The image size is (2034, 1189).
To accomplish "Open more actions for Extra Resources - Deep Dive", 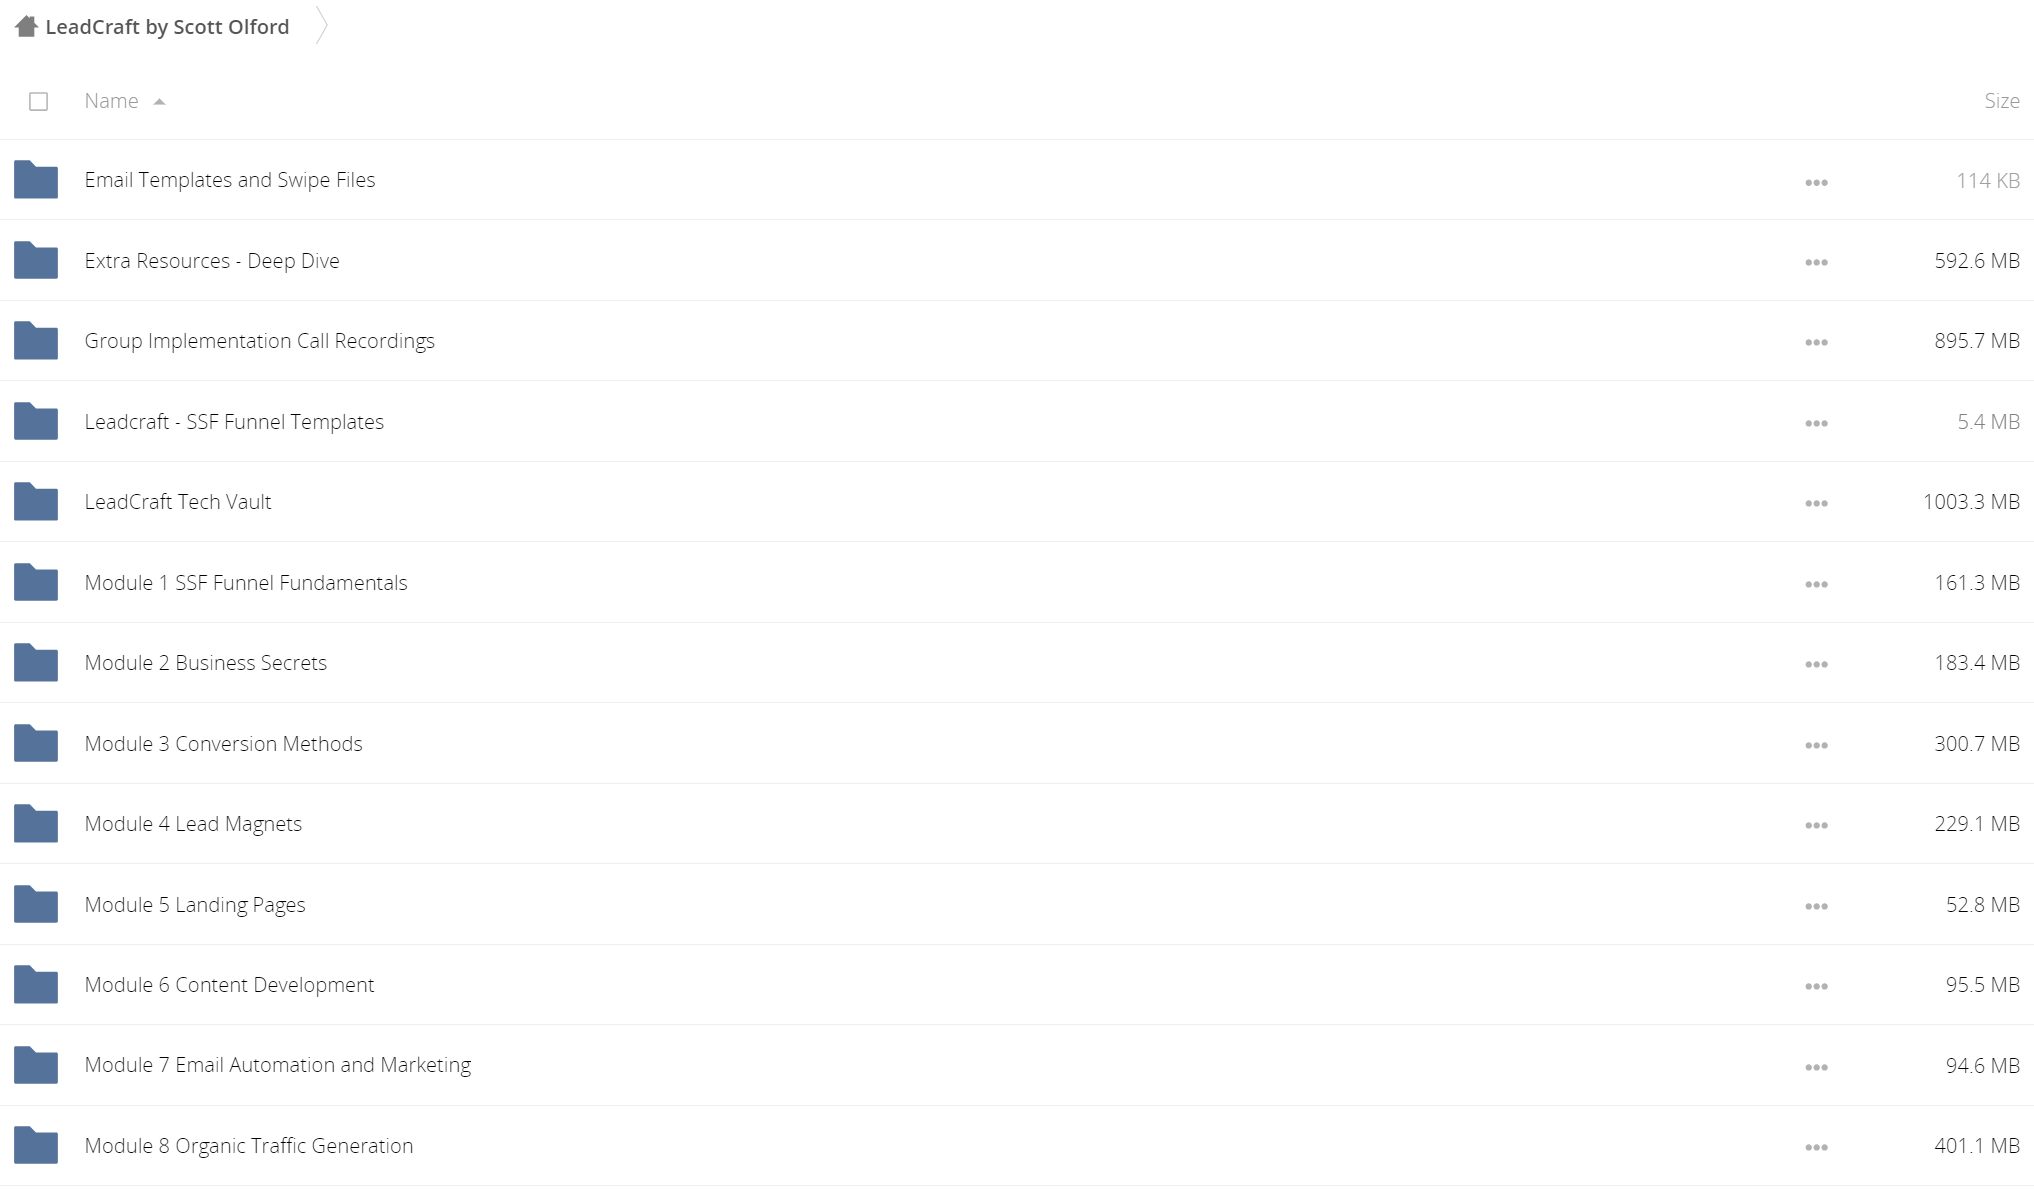I will [1816, 262].
